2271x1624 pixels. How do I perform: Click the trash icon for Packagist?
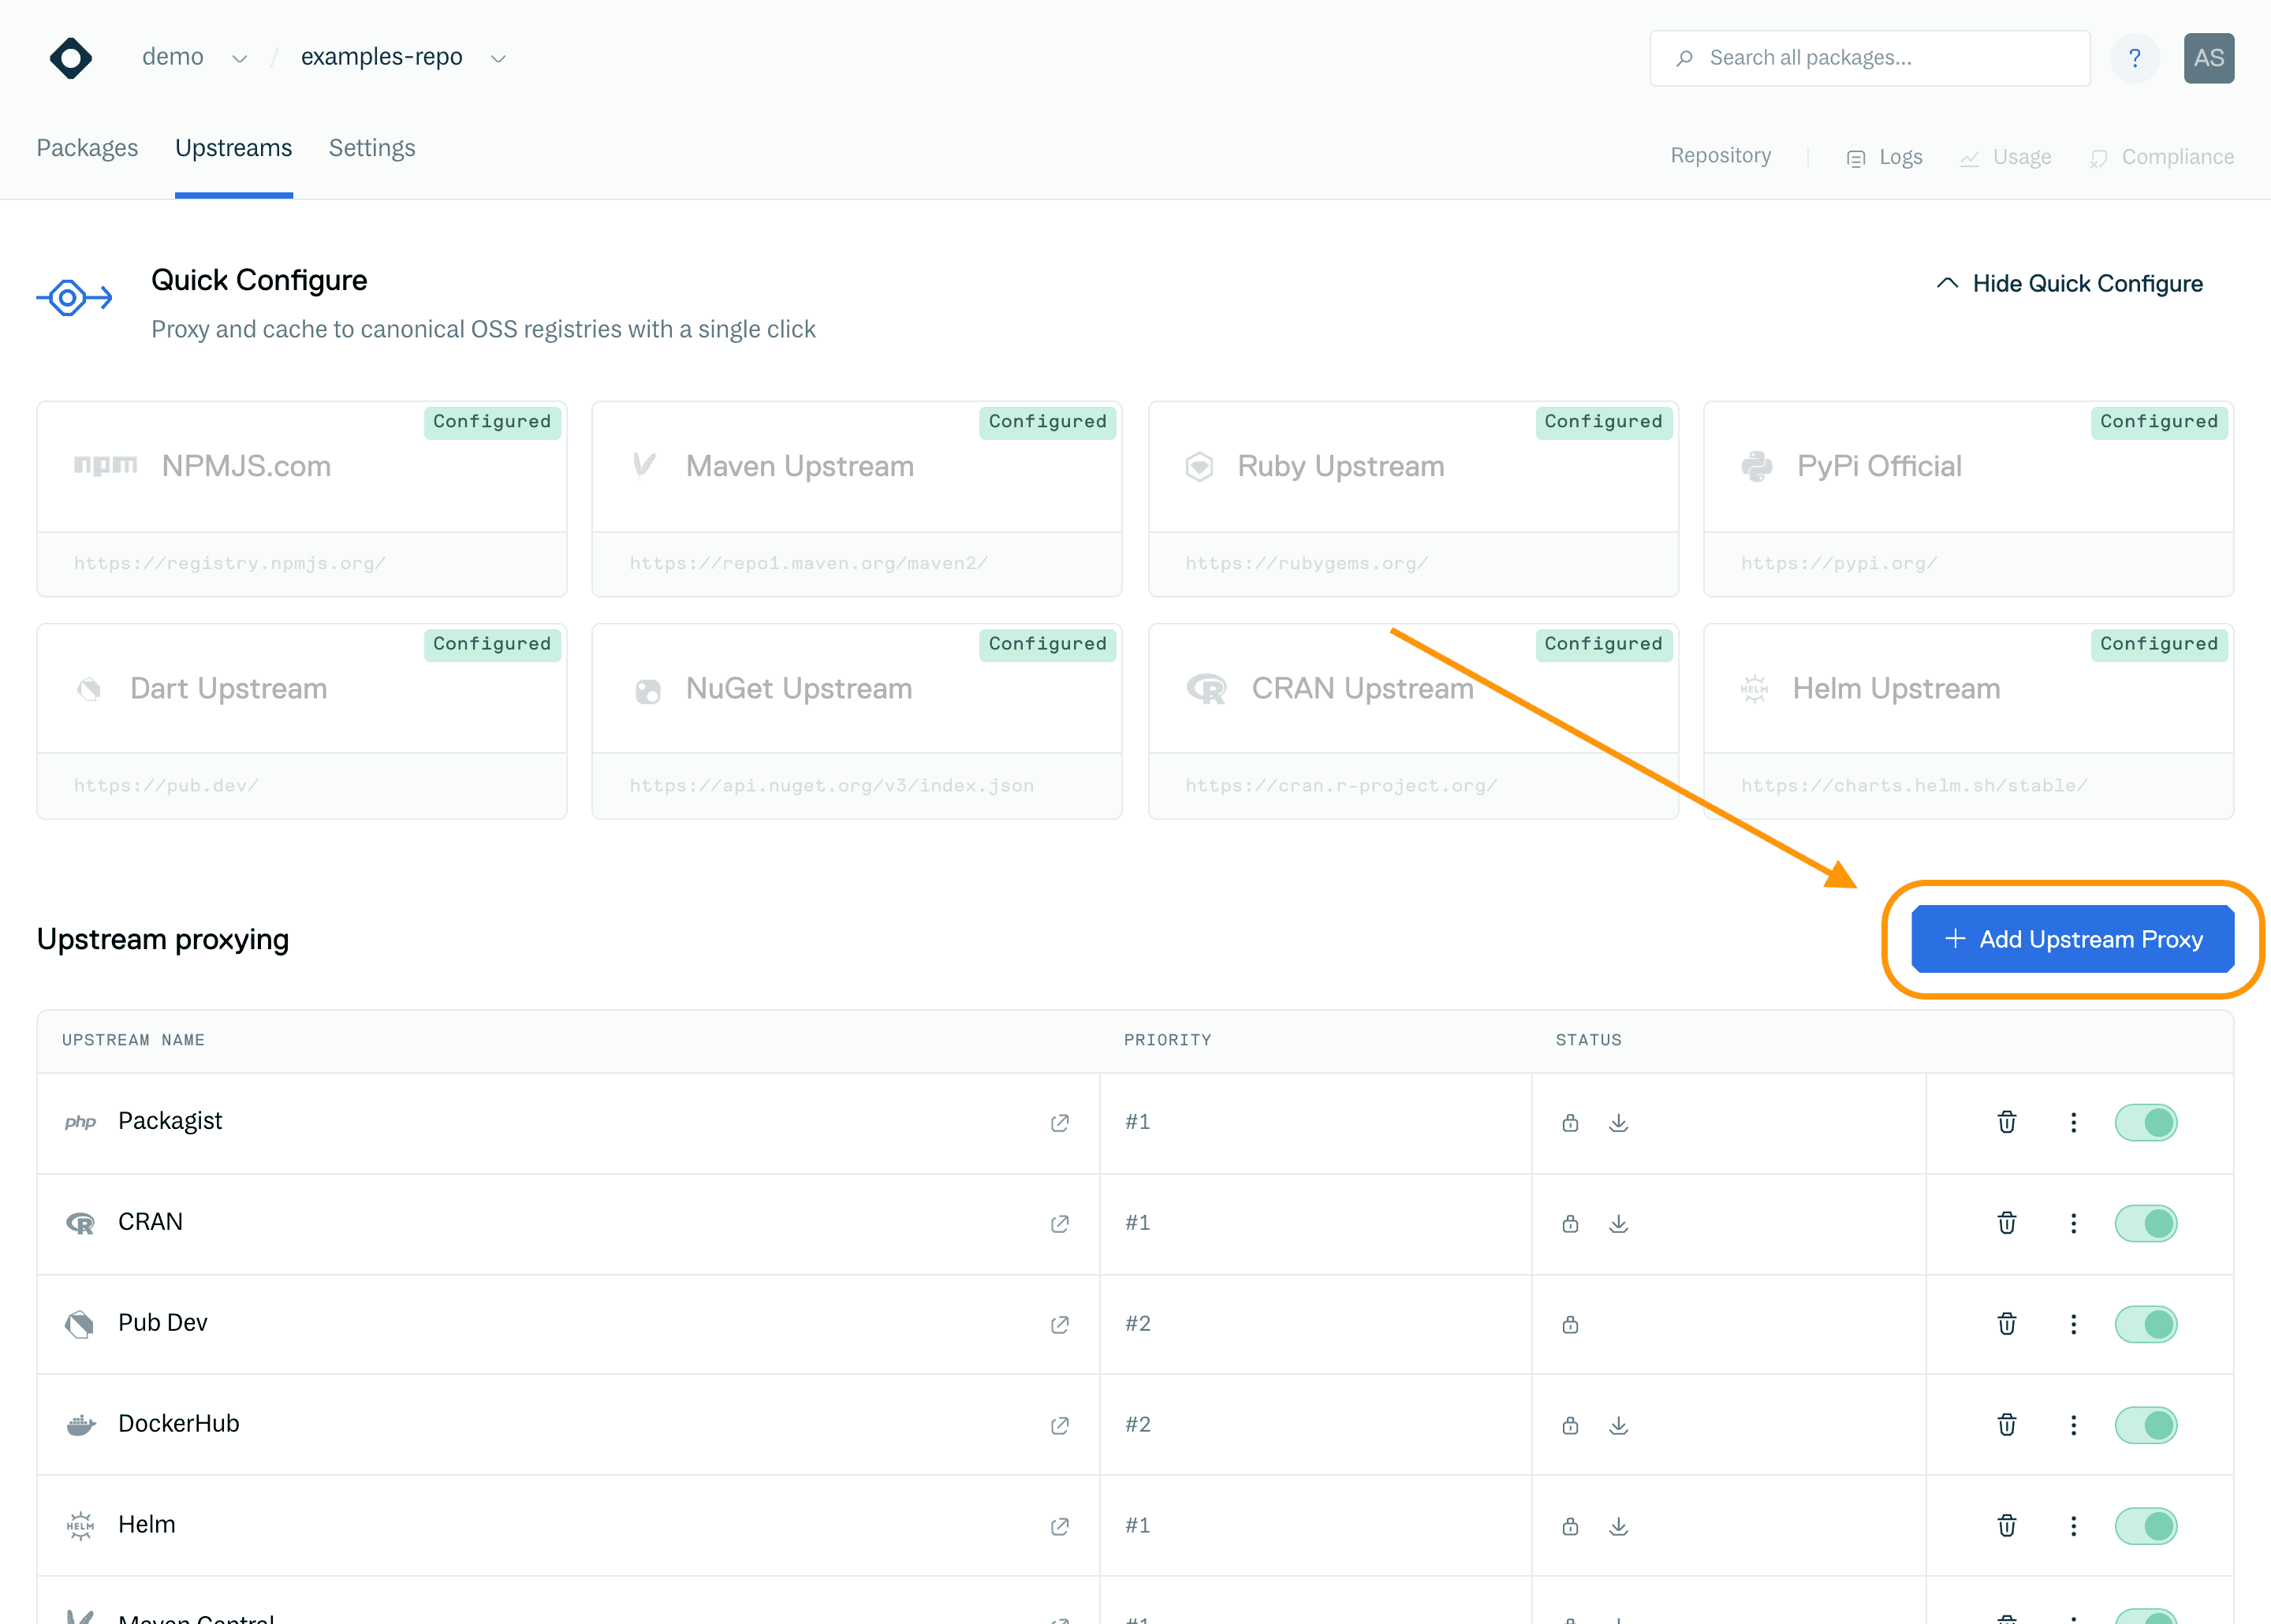click(x=2006, y=1122)
